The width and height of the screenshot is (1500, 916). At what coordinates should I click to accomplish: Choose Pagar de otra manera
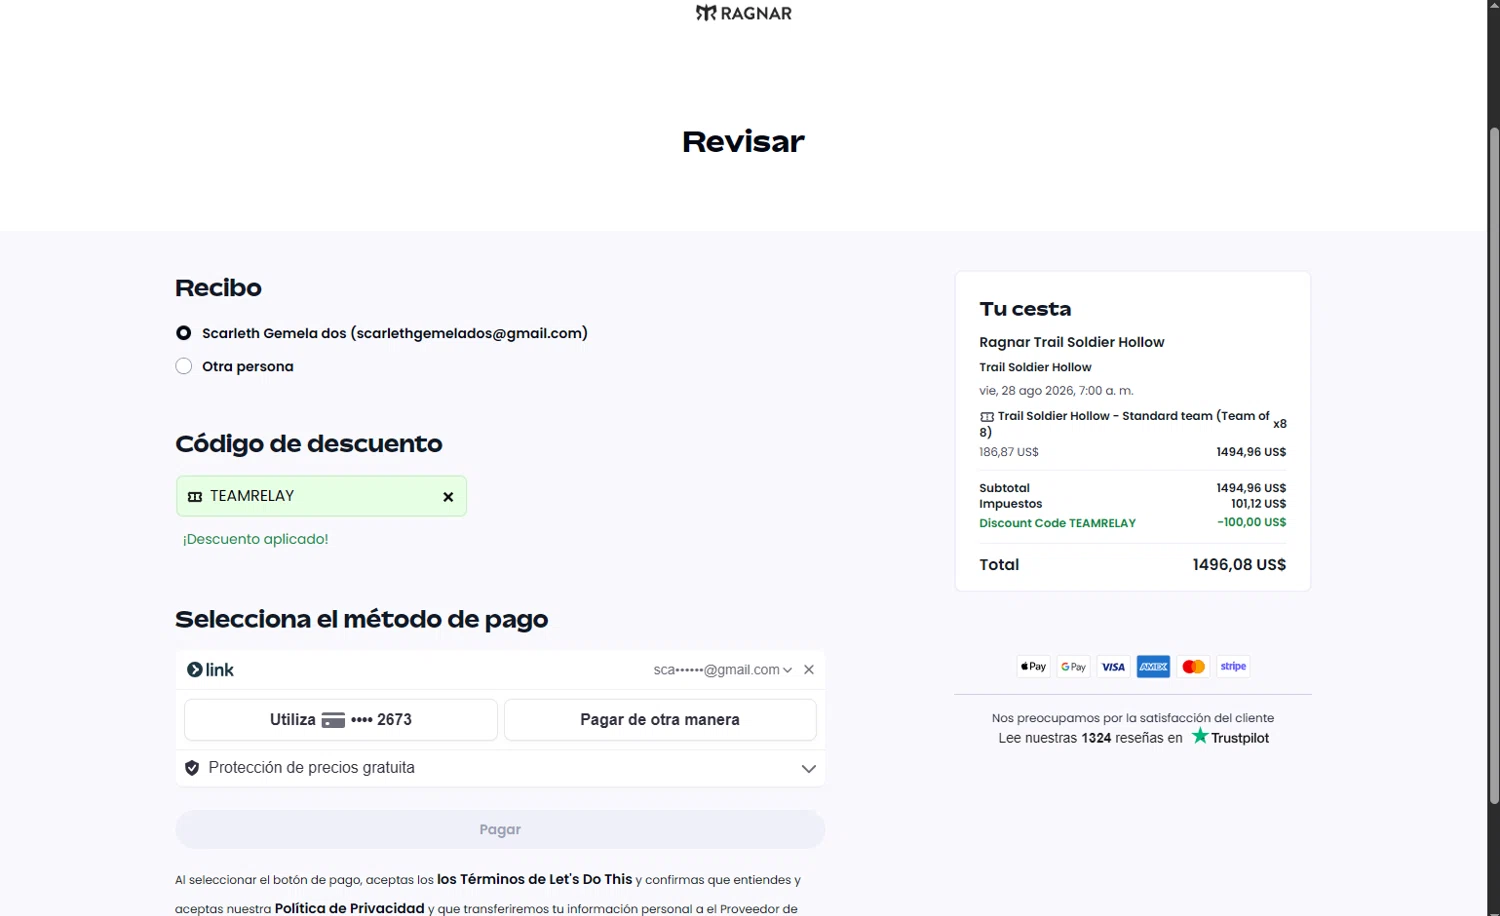pyautogui.click(x=660, y=720)
